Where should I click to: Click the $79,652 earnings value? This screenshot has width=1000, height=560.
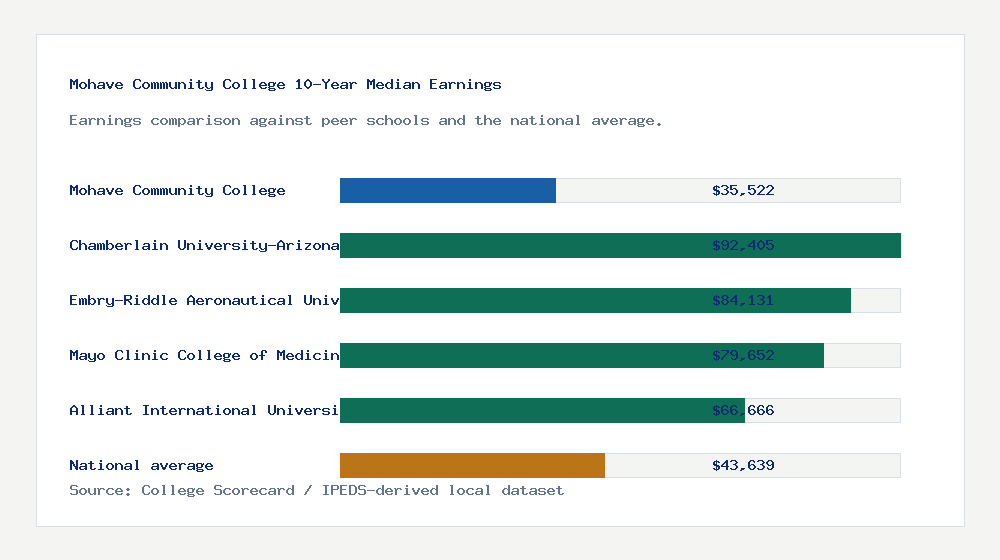click(743, 355)
